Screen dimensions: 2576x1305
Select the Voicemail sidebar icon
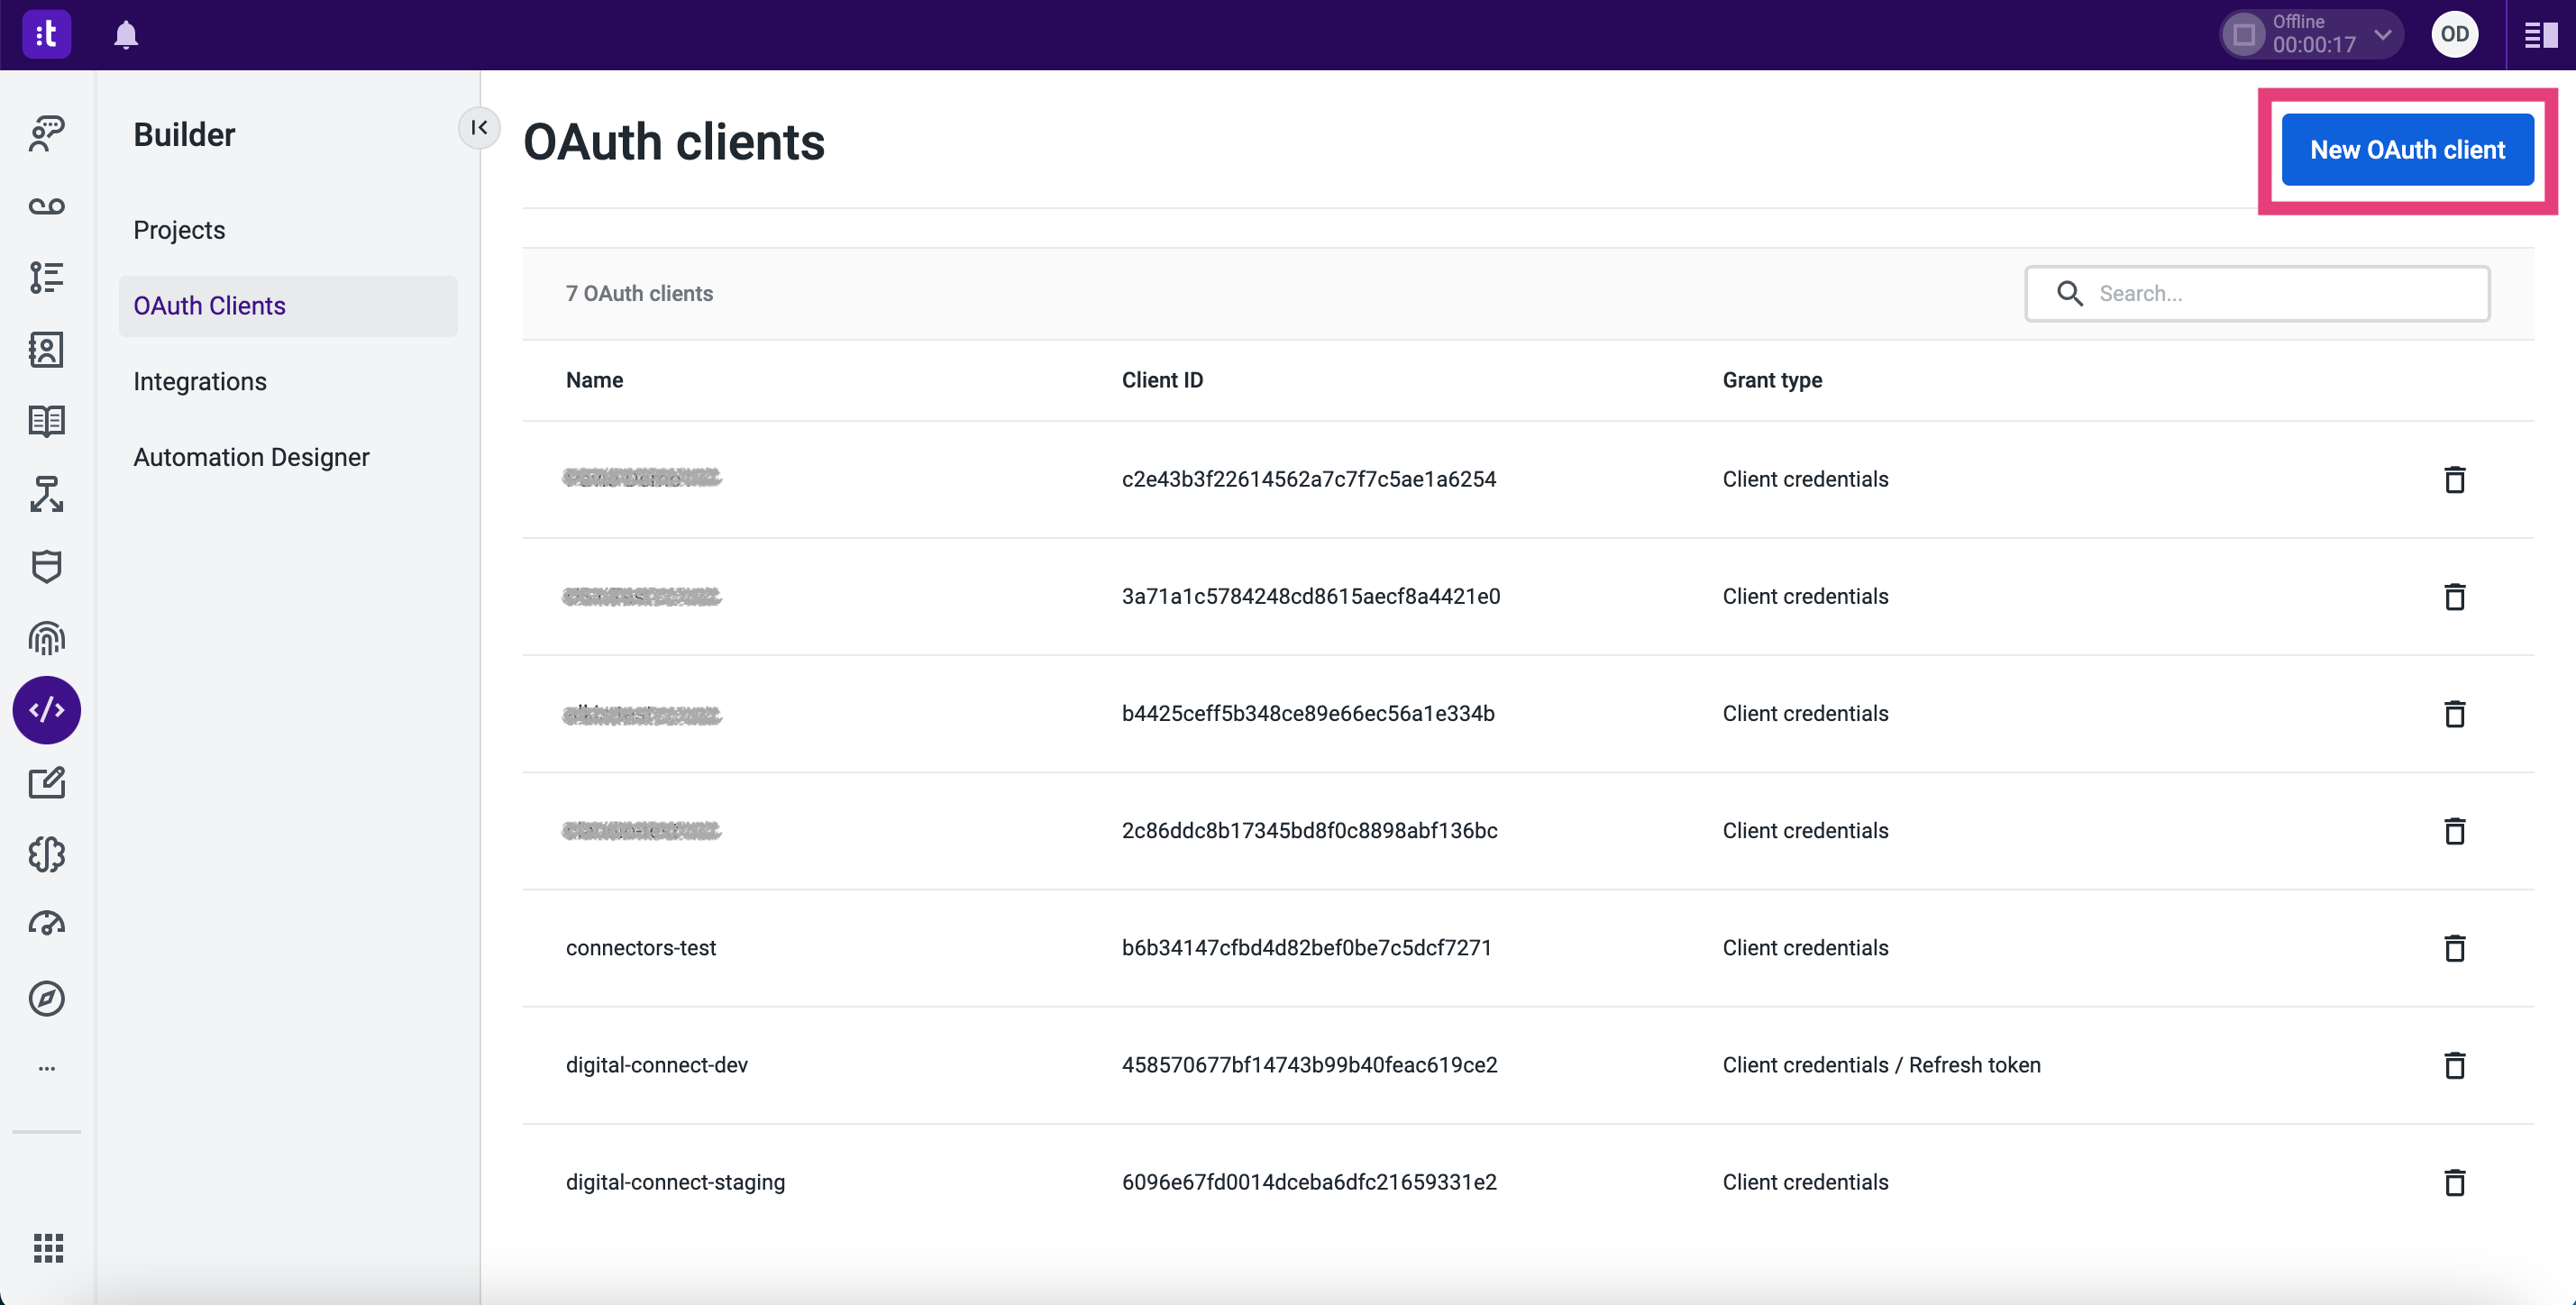click(x=46, y=206)
